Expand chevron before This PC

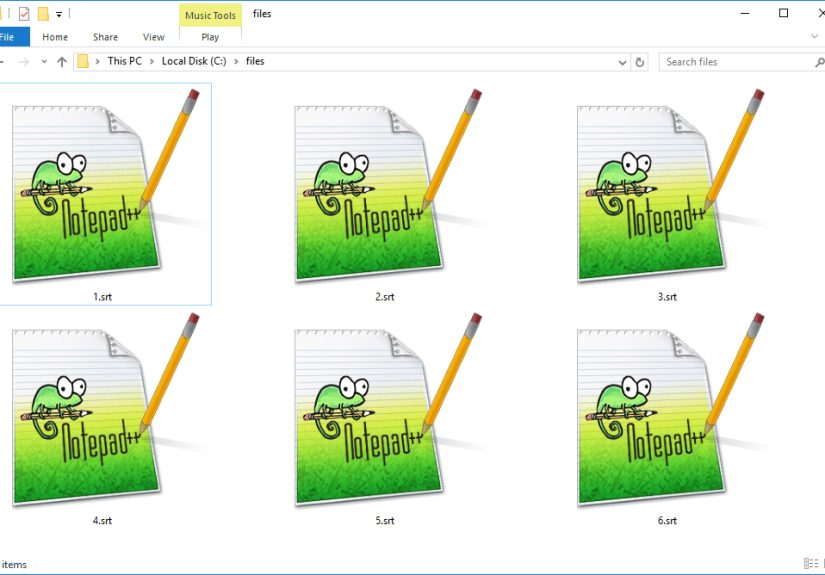pyautogui.click(x=97, y=62)
